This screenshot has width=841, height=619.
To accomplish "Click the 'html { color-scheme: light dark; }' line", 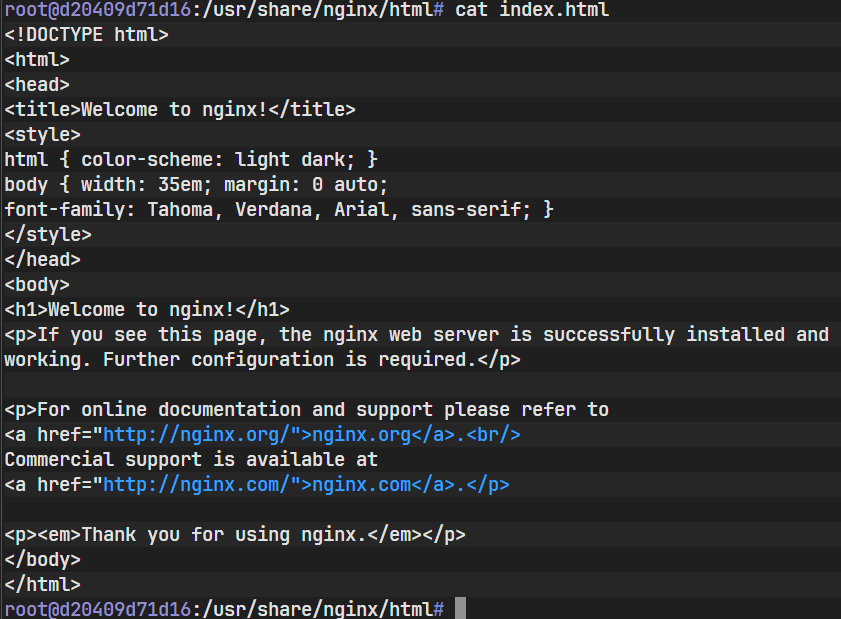I will [191, 159].
